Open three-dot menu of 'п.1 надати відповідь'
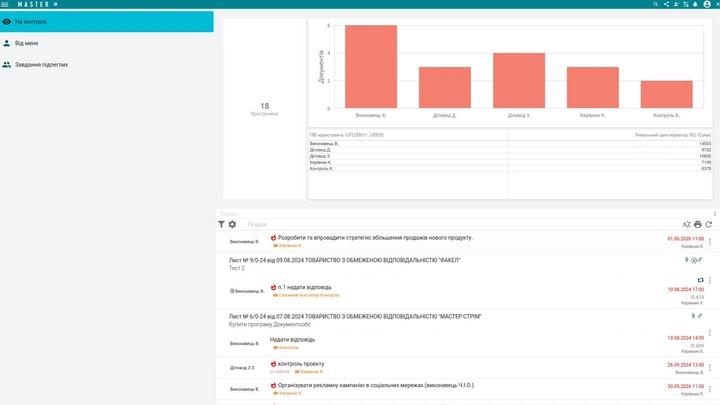 pyautogui.click(x=710, y=280)
